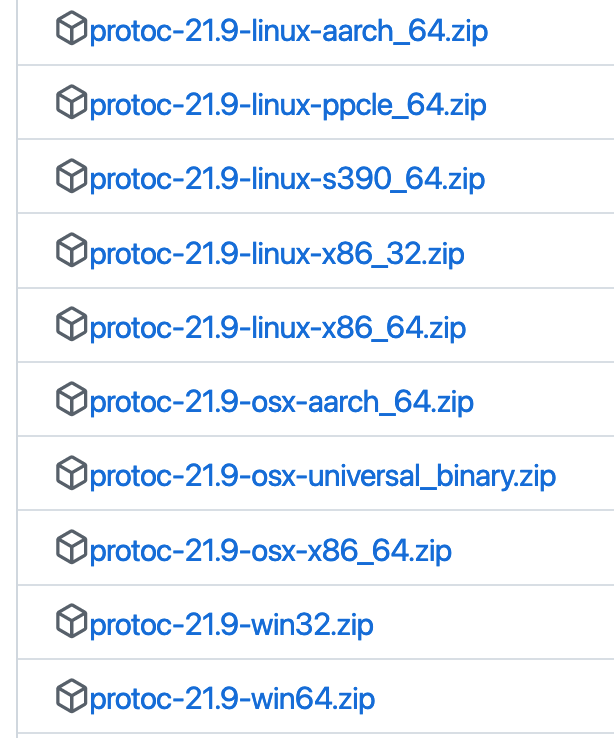614x738 pixels.
Task: Click package icon next to linux-s390_64 asset
Action: (72, 179)
